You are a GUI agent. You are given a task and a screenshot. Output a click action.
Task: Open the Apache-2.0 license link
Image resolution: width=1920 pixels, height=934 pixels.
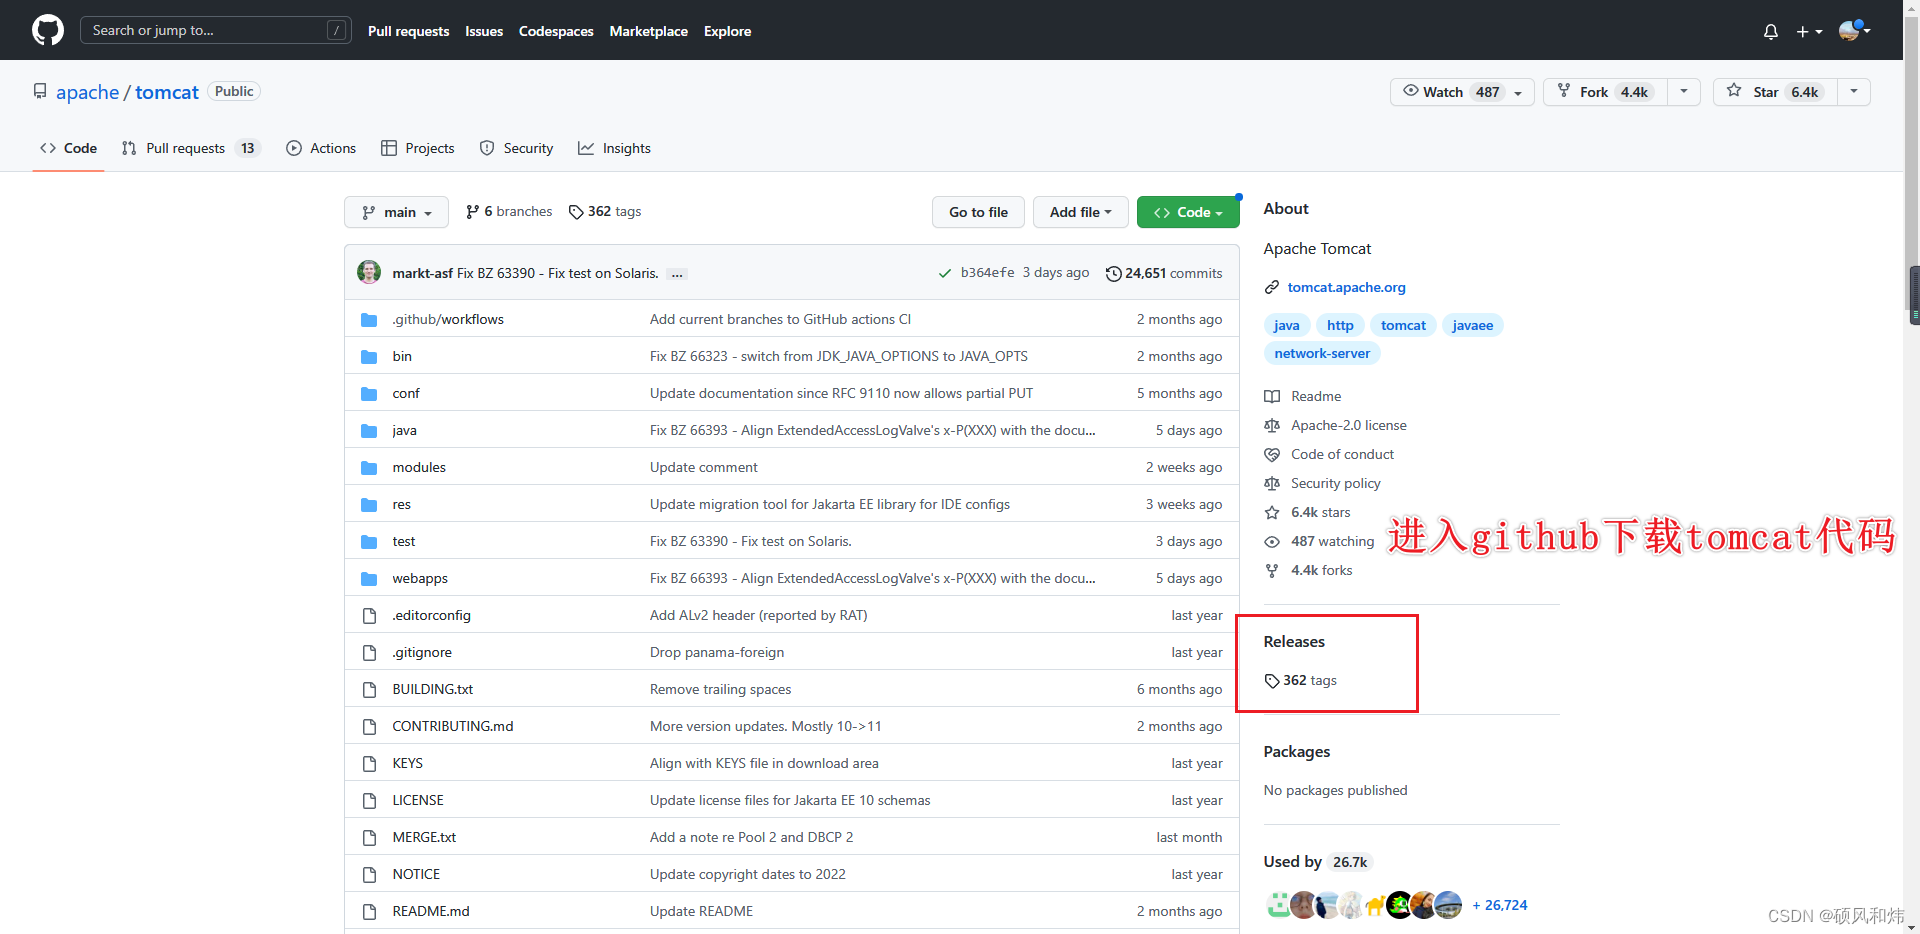(1348, 425)
